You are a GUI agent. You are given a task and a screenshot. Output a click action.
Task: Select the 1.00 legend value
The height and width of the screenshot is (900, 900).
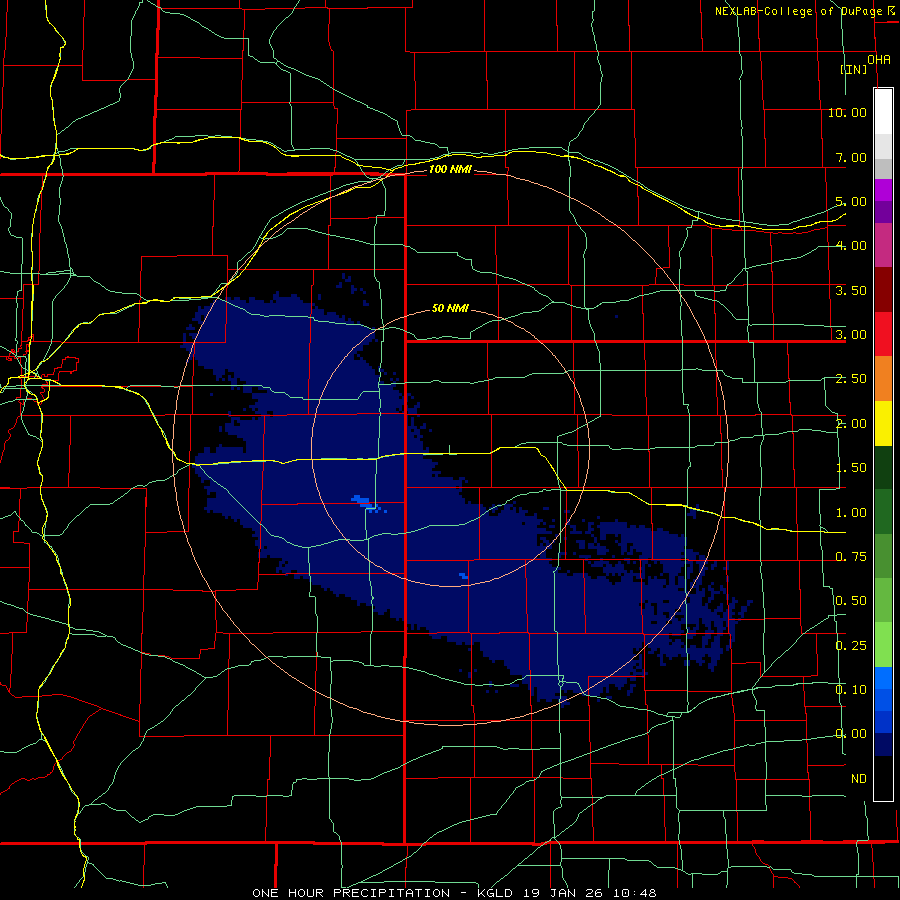click(851, 513)
